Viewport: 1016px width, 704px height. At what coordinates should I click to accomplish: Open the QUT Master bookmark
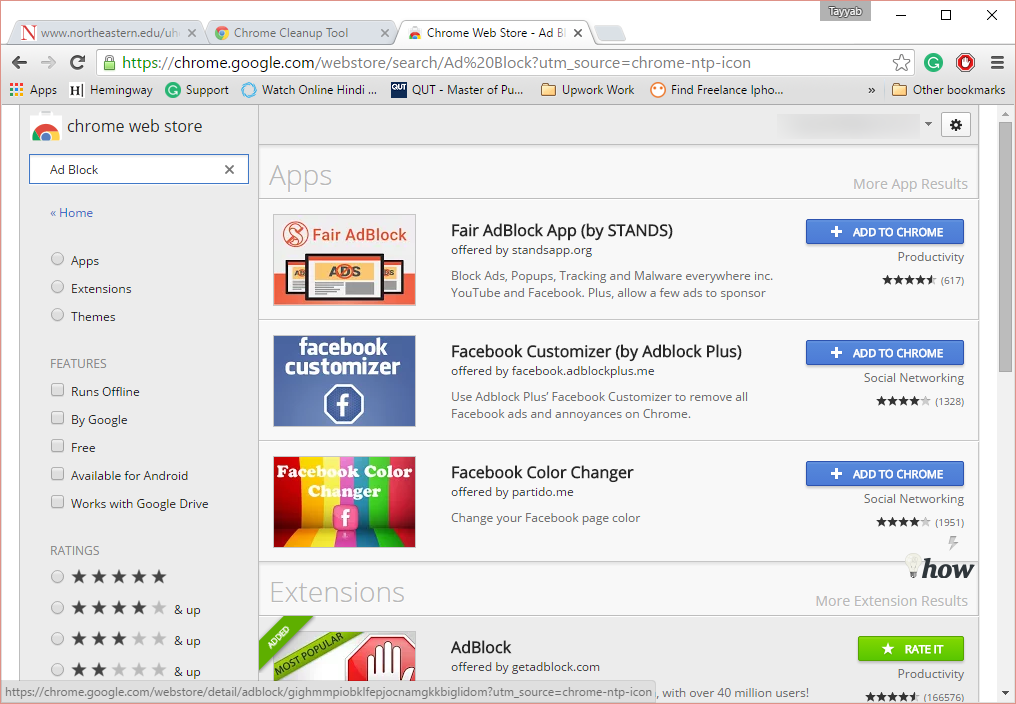pos(457,89)
